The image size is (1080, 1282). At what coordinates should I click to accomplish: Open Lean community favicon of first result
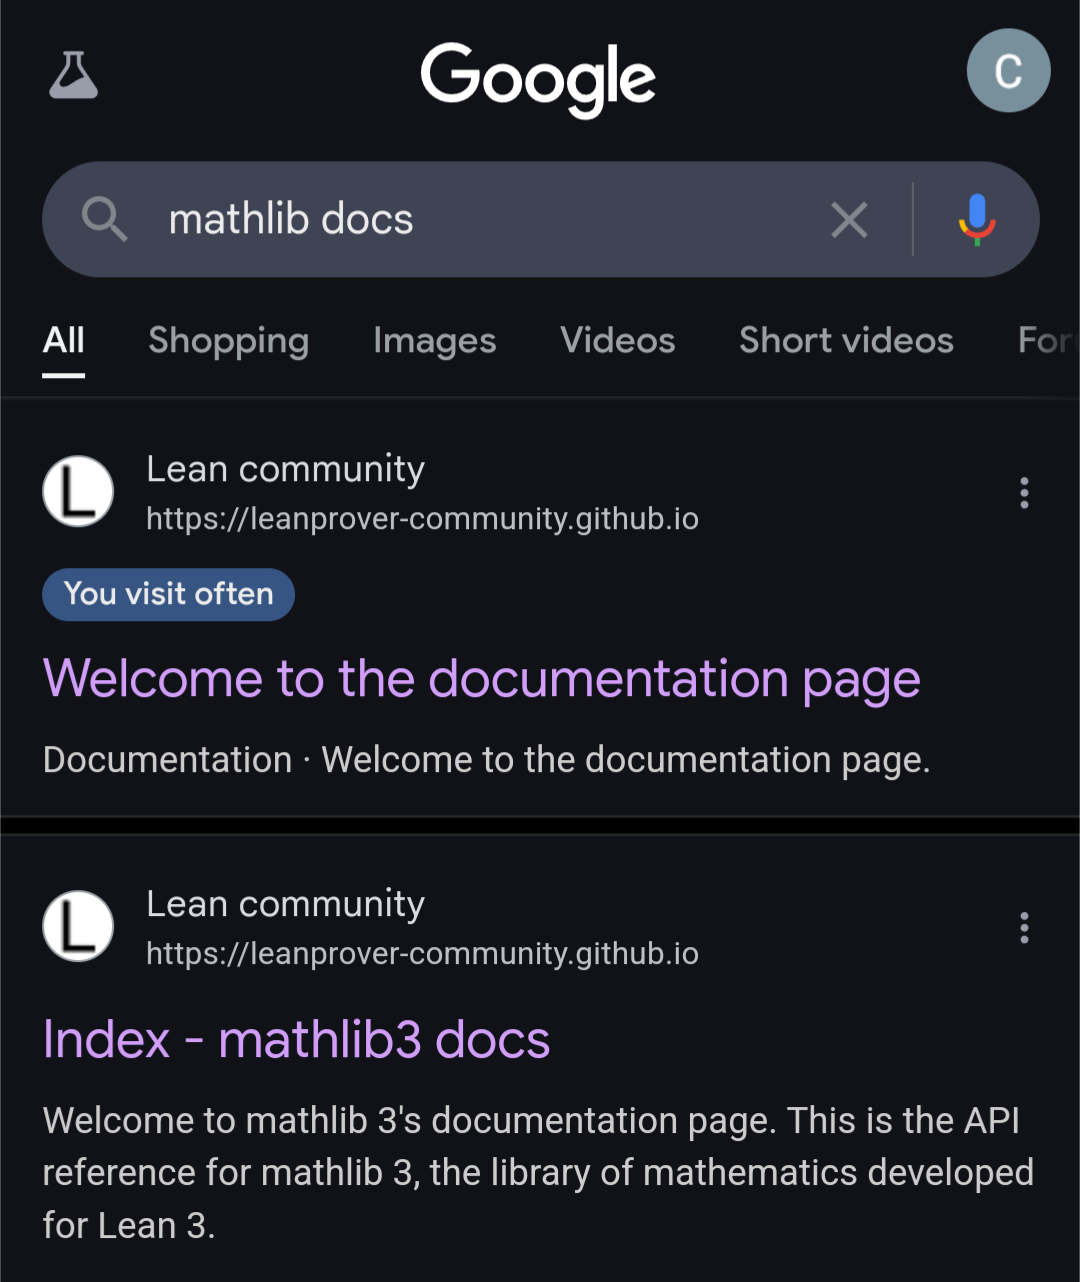pyautogui.click(x=78, y=491)
